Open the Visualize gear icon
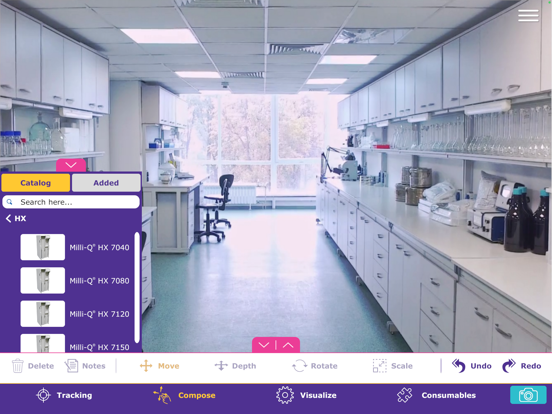This screenshot has height=414, width=552. click(285, 395)
